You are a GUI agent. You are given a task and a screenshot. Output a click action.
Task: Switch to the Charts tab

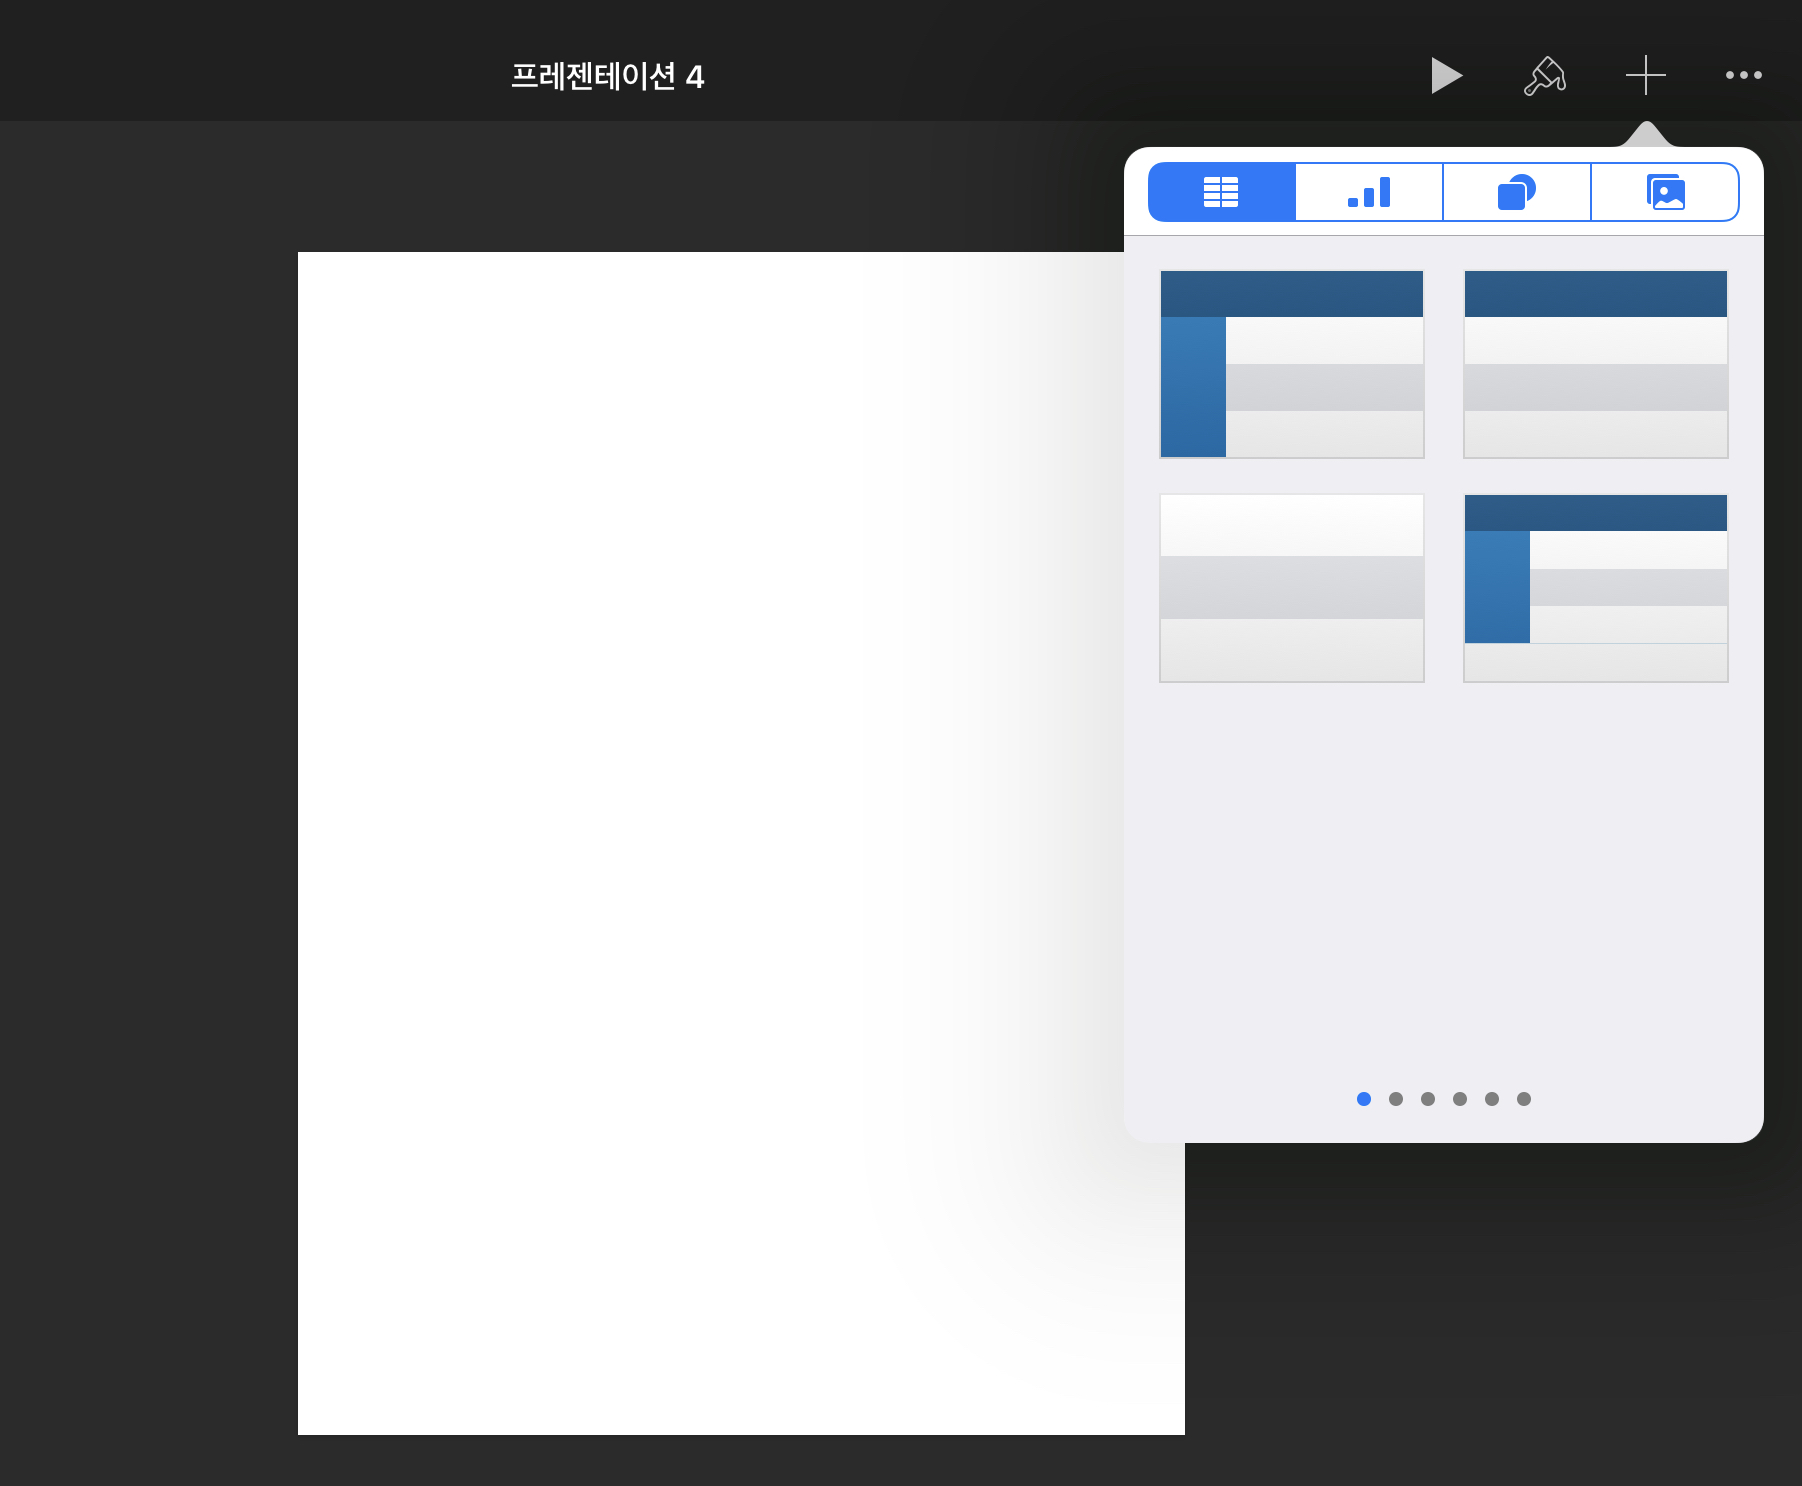point(1369,192)
